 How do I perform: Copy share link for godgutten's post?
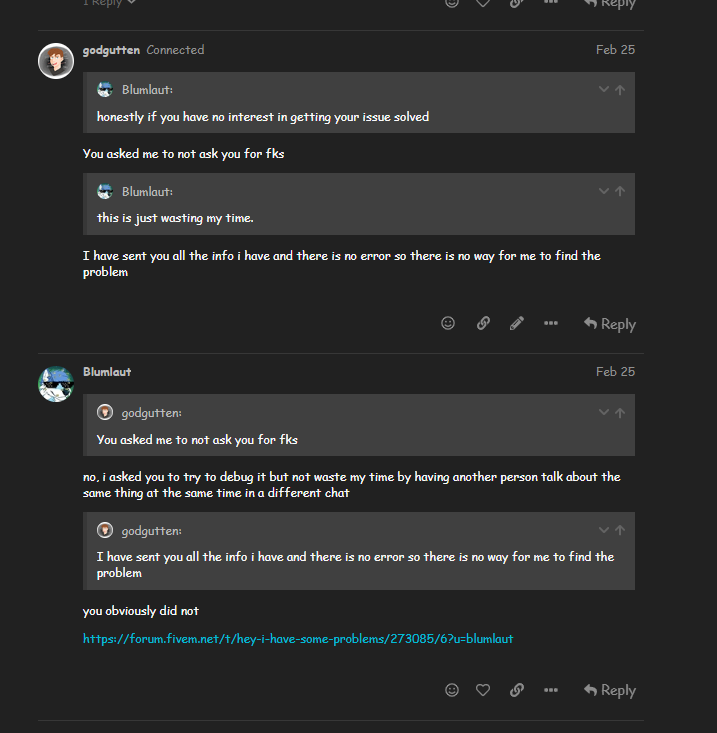[x=483, y=323]
